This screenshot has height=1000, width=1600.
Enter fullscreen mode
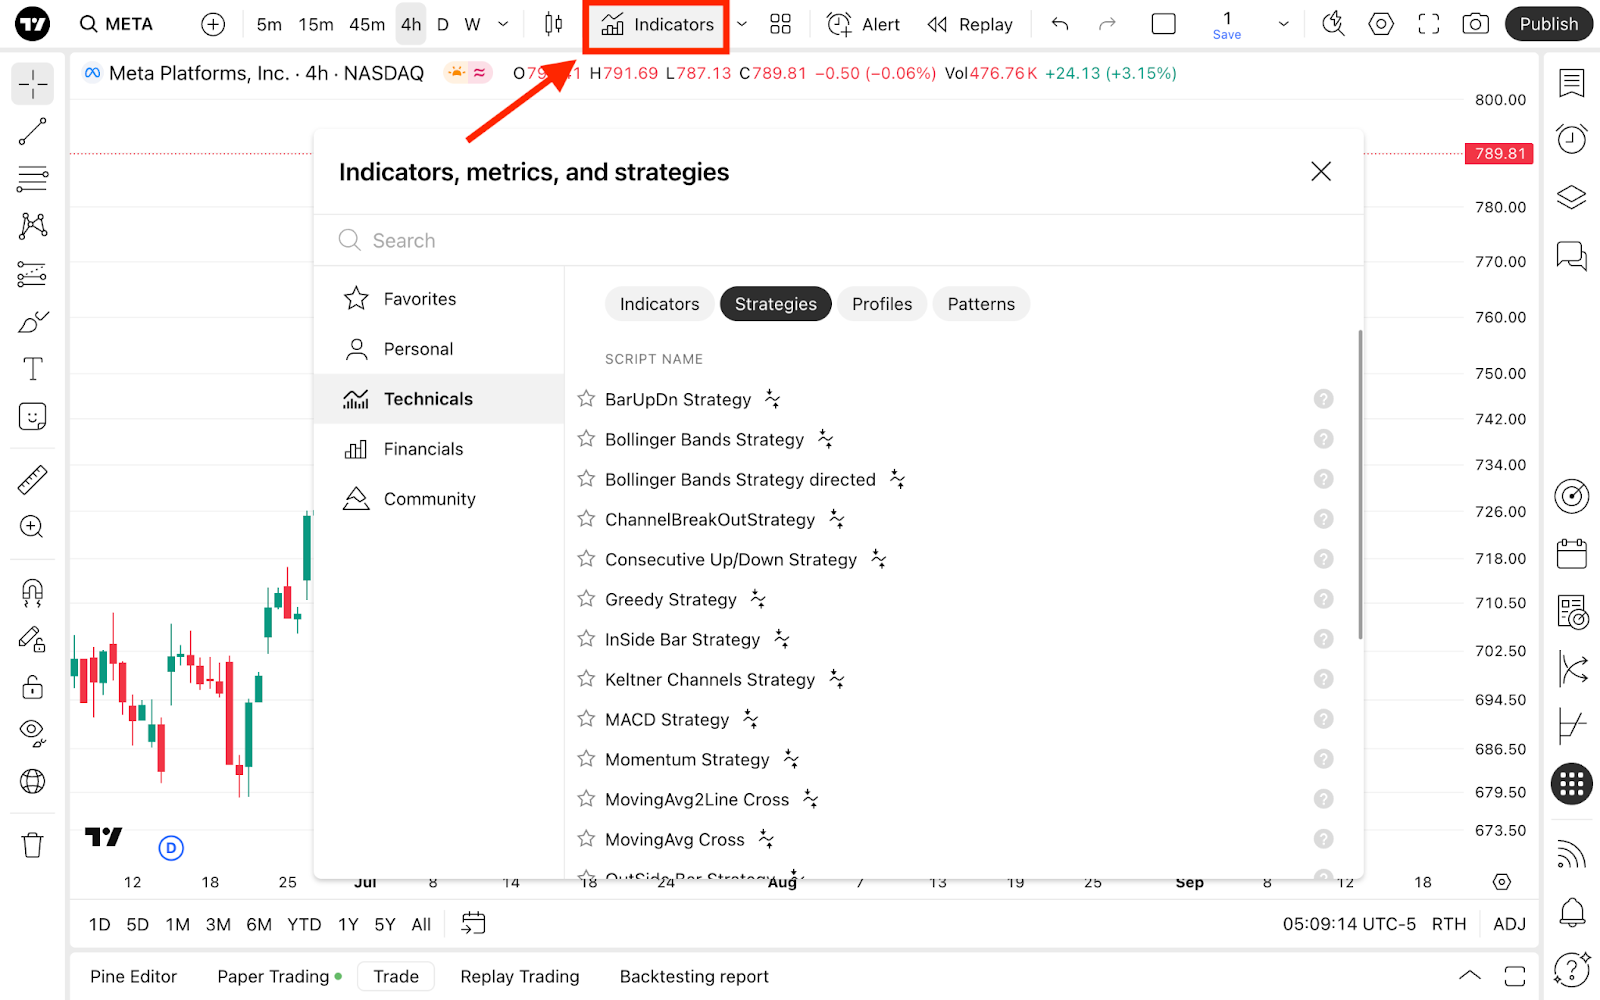tap(1429, 24)
